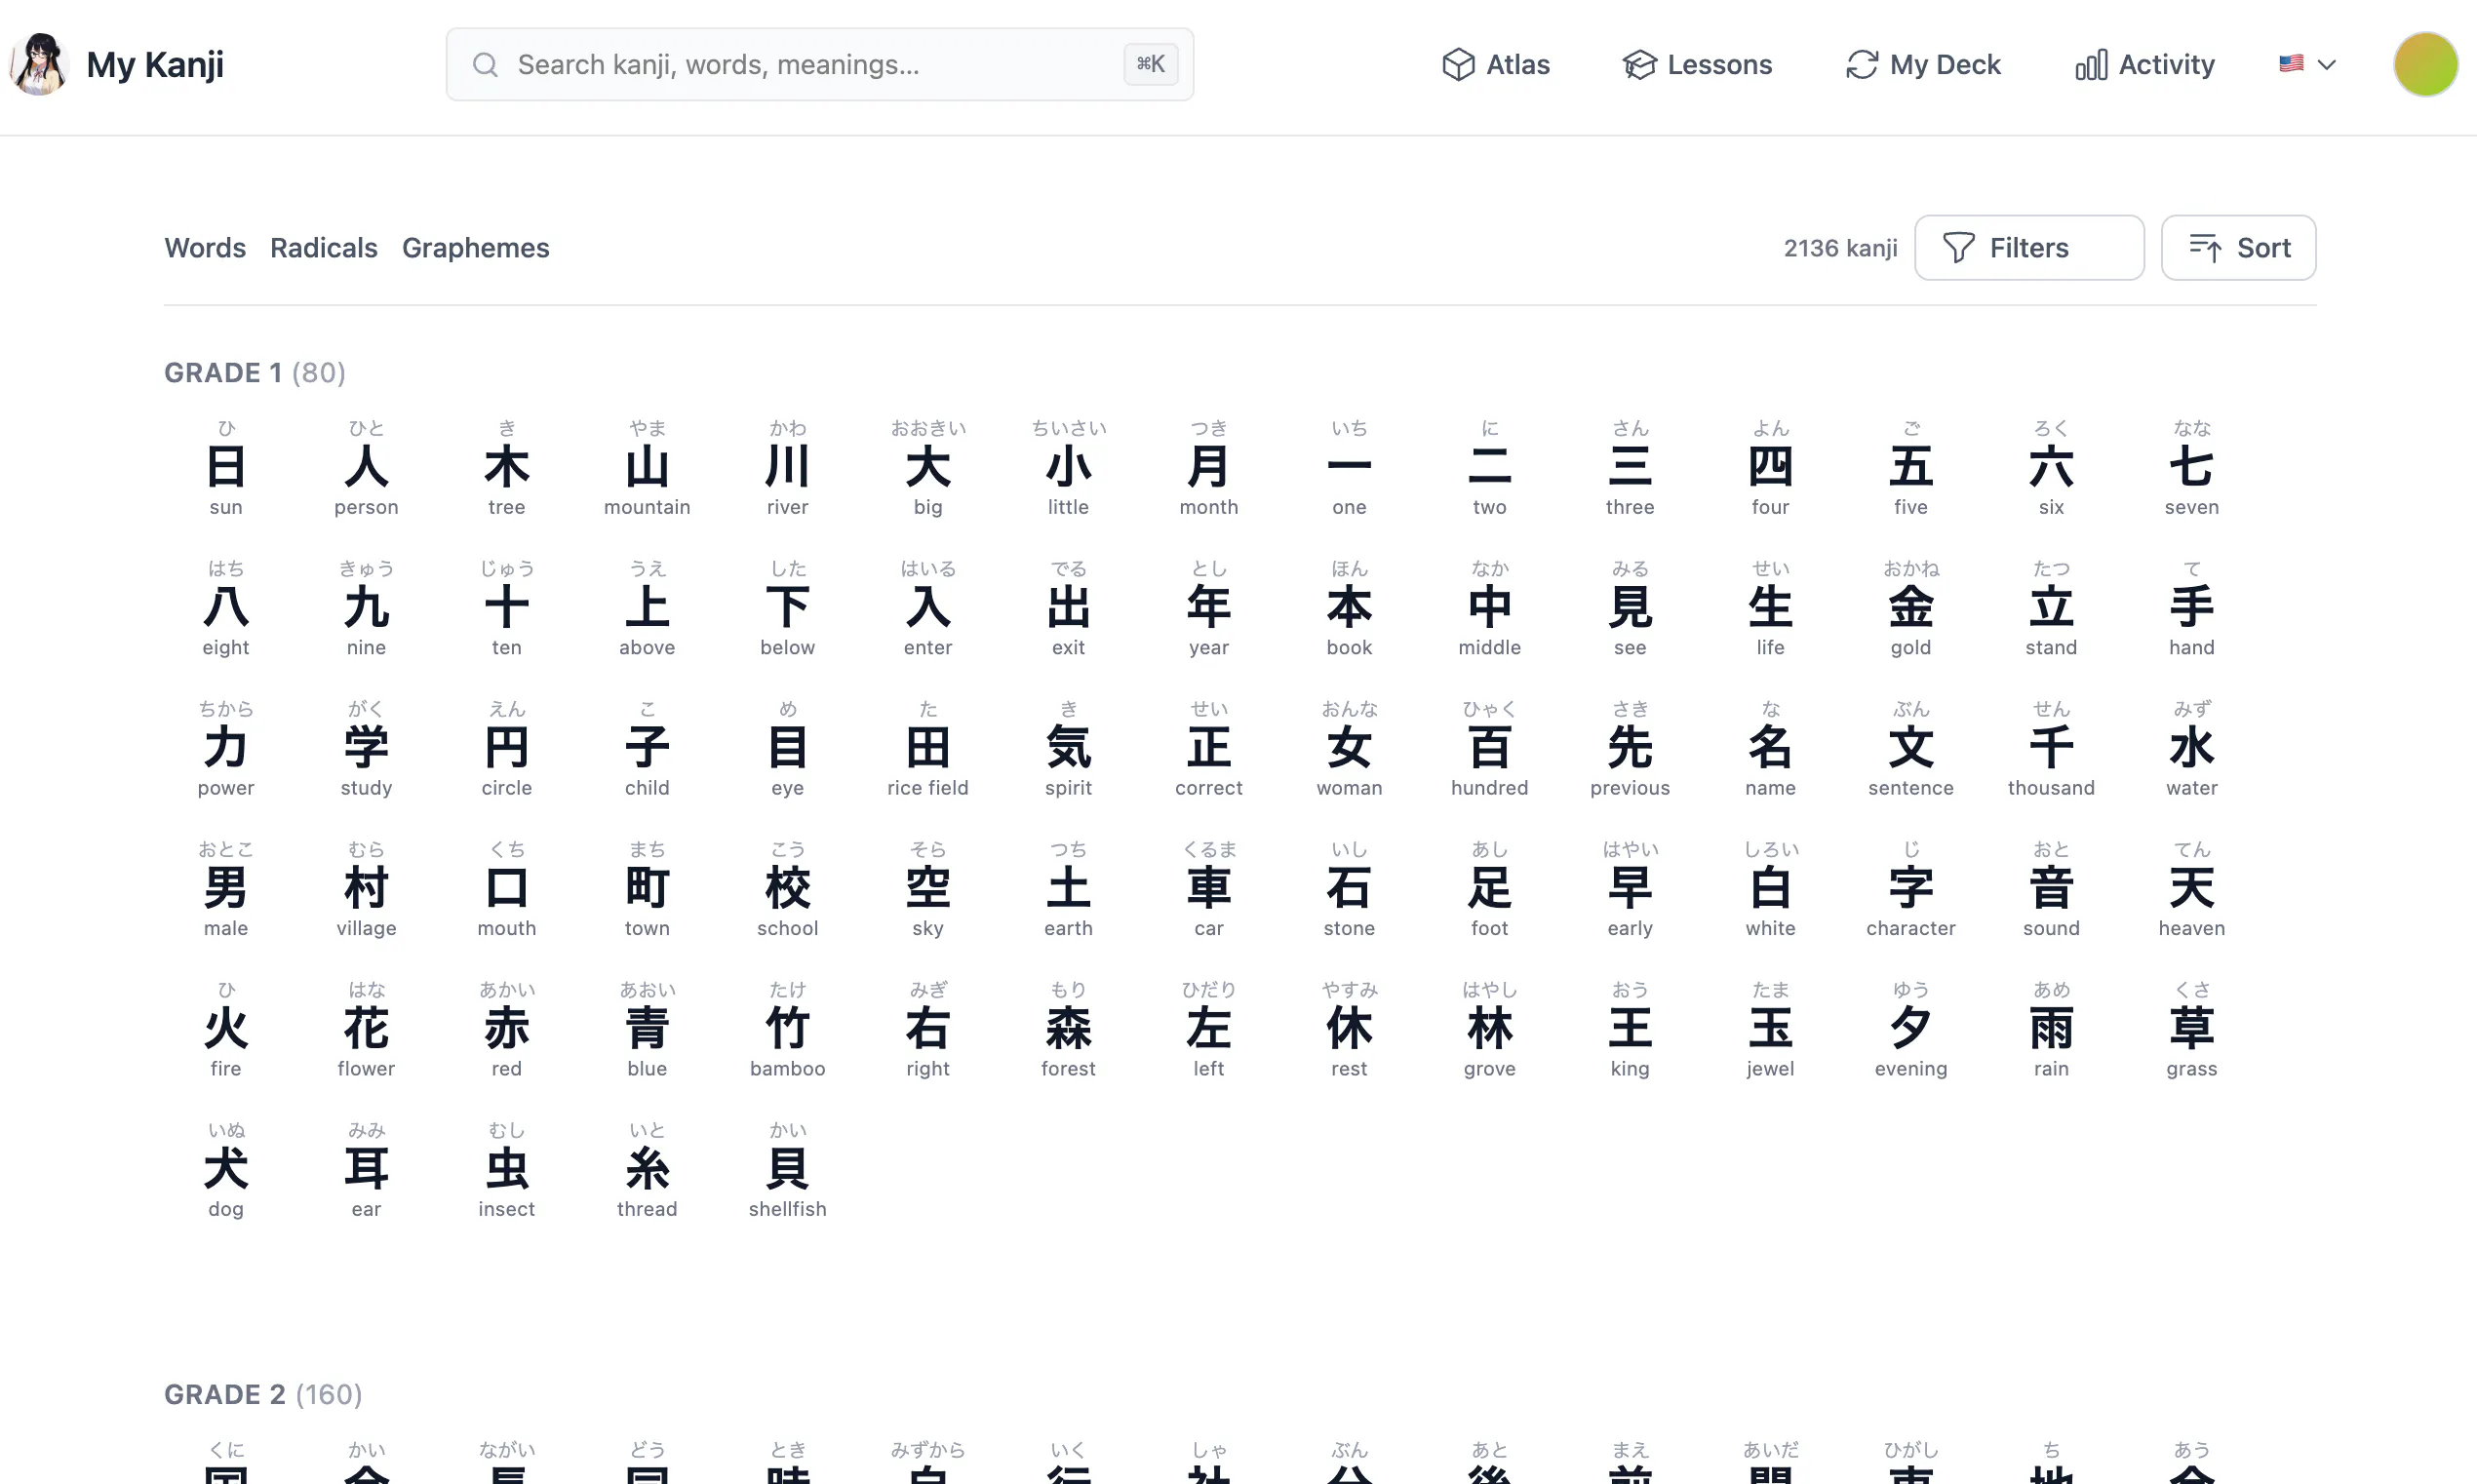Open the 千 thousand kanji
2477x1484 pixels.
(2051, 748)
